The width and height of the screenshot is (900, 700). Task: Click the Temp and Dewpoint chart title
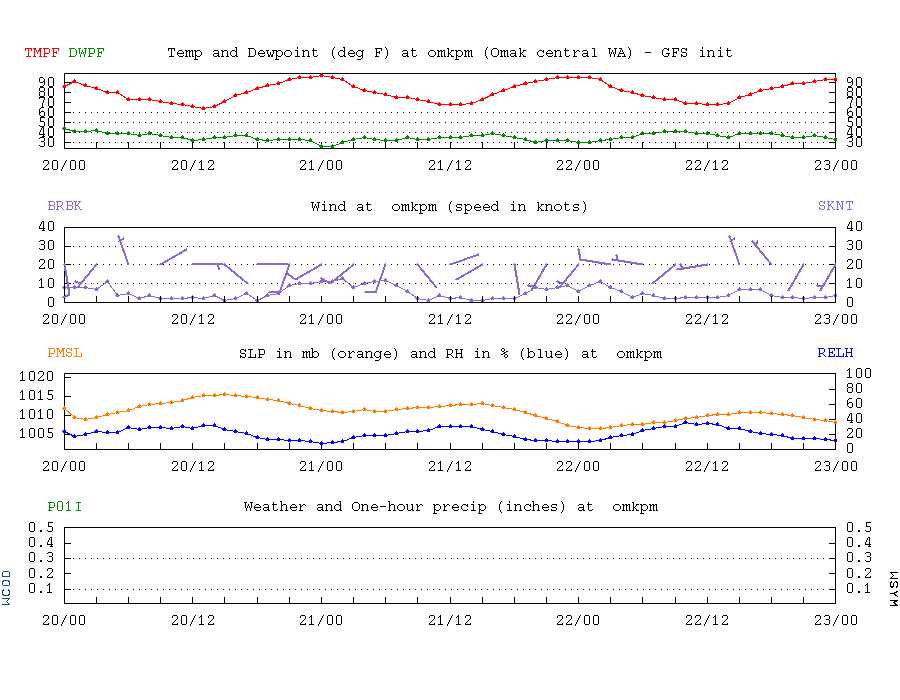pyautogui.click(x=450, y=53)
